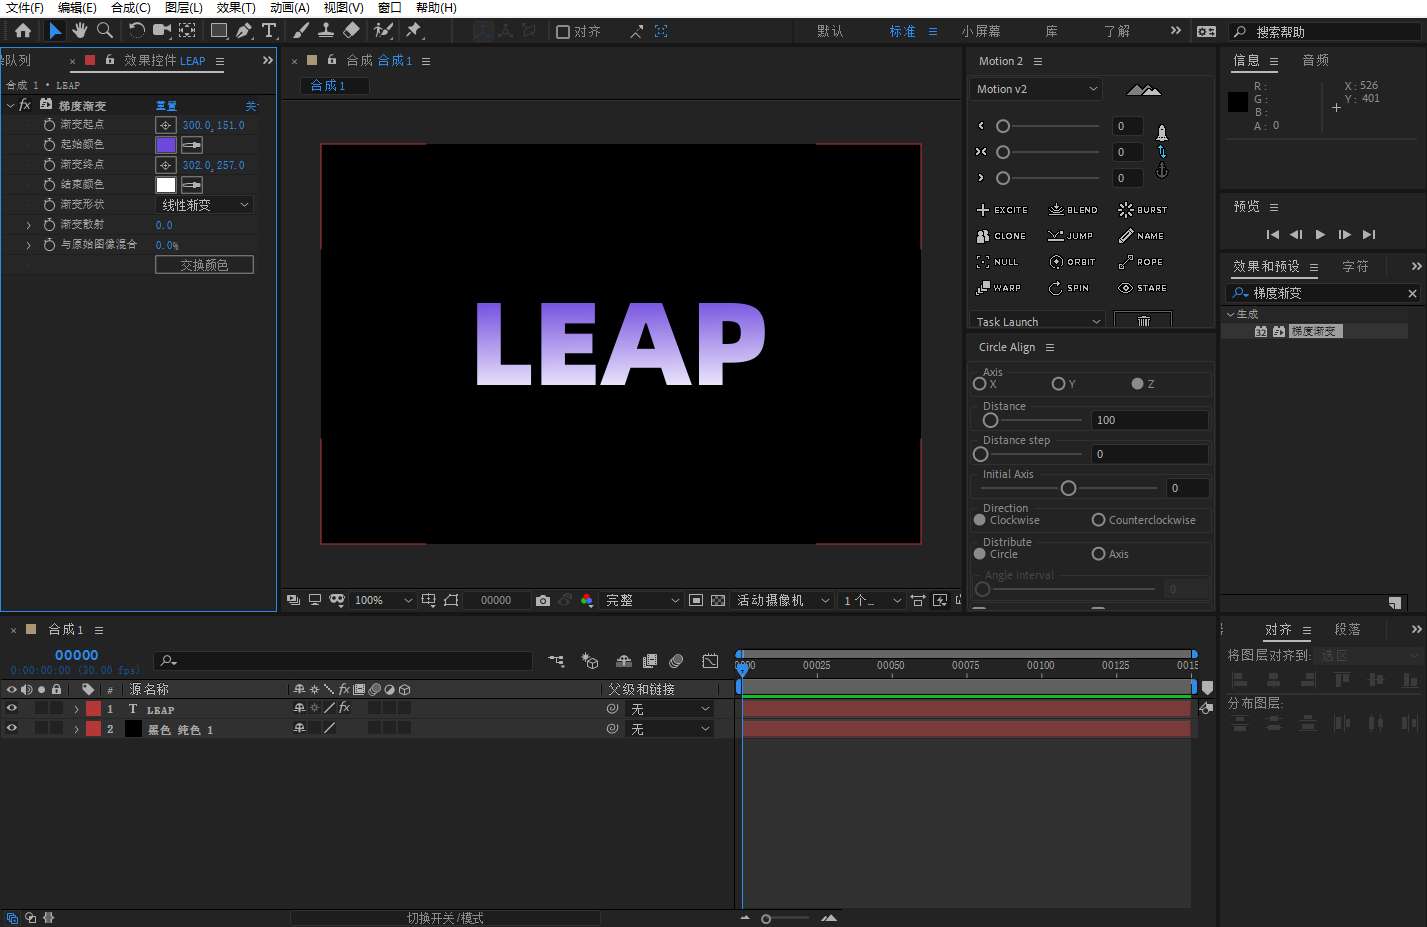Select the 小屏幕 workspace
1427x927 pixels.
(981, 31)
